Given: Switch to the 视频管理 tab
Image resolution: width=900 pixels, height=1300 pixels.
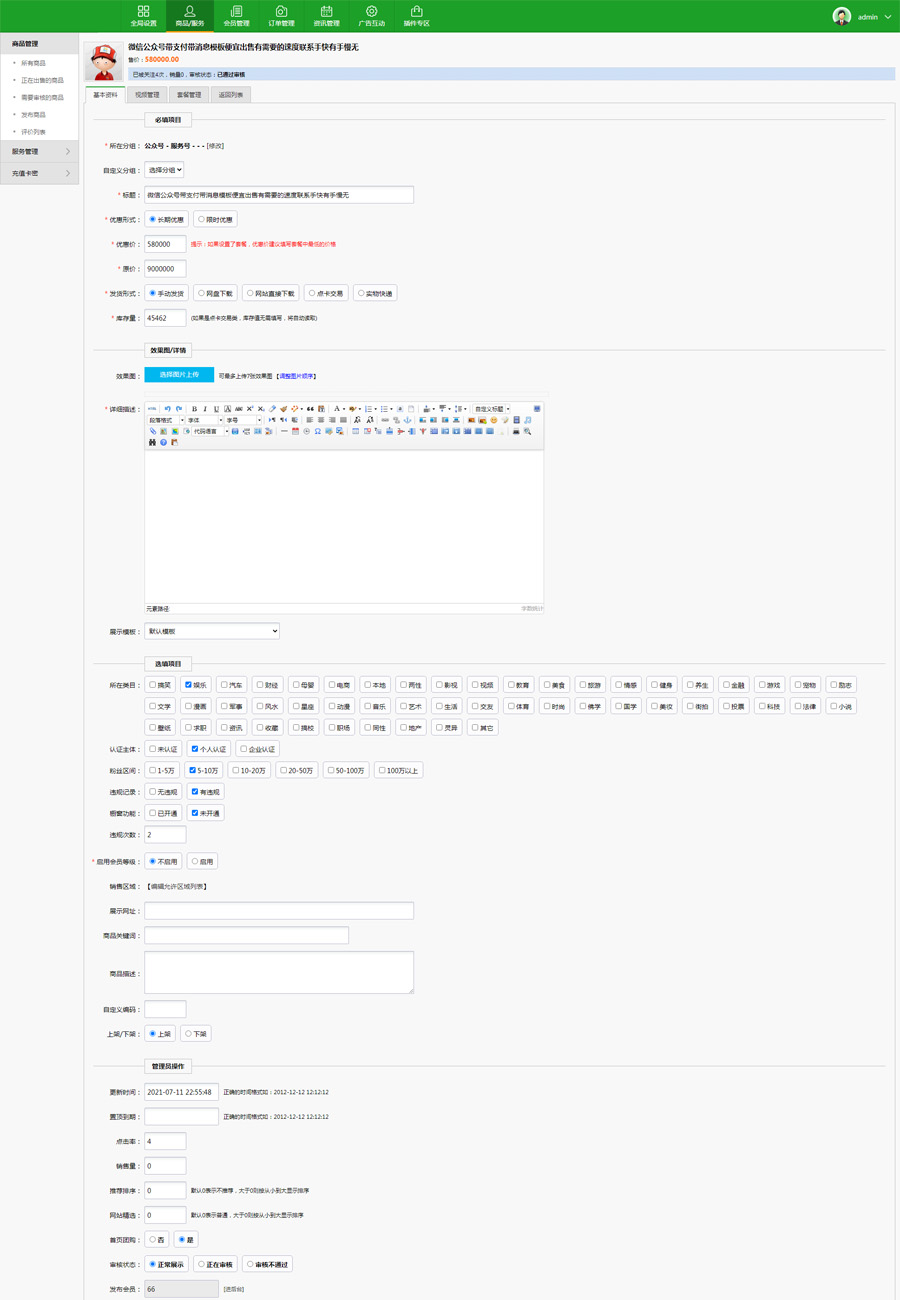Looking at the screenshot, I should 147,95.
